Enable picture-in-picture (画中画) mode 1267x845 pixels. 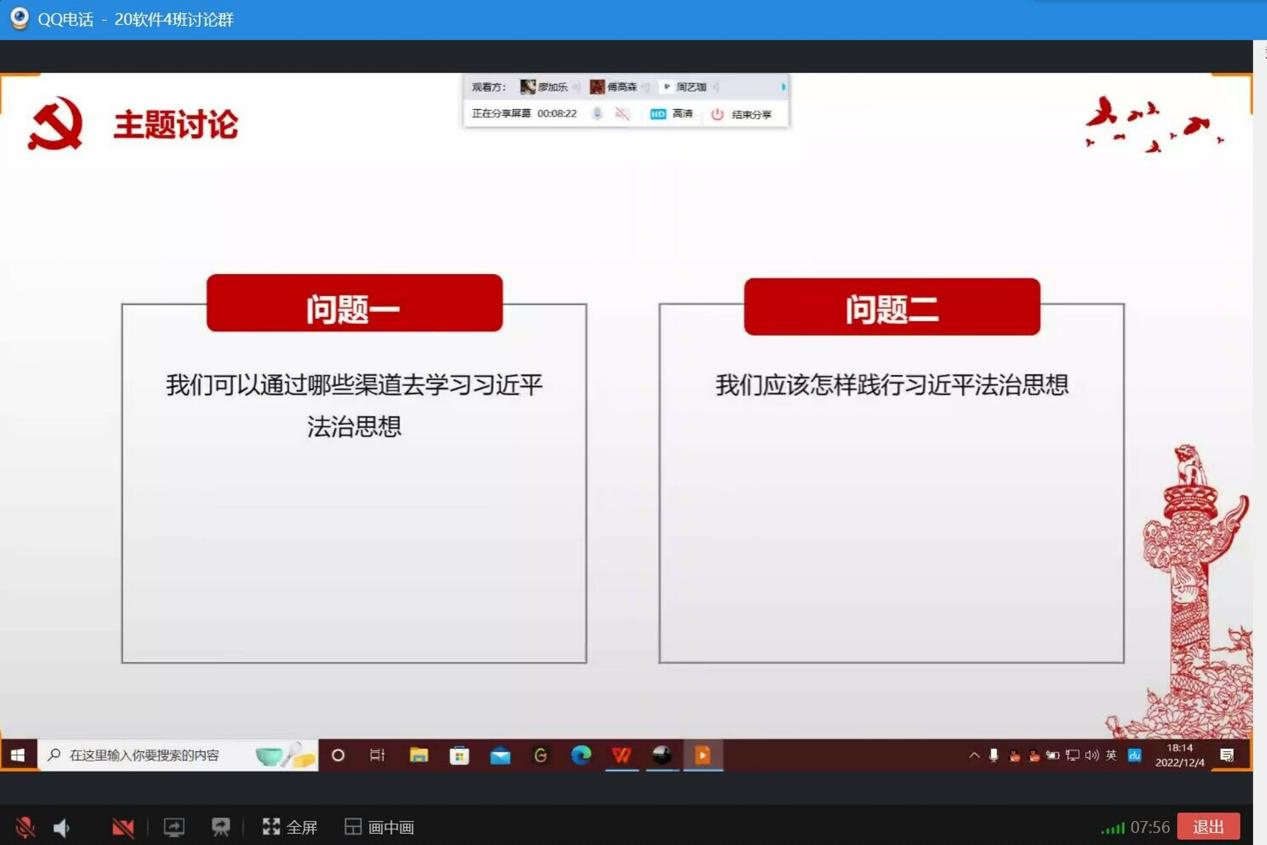click(379, 827)
